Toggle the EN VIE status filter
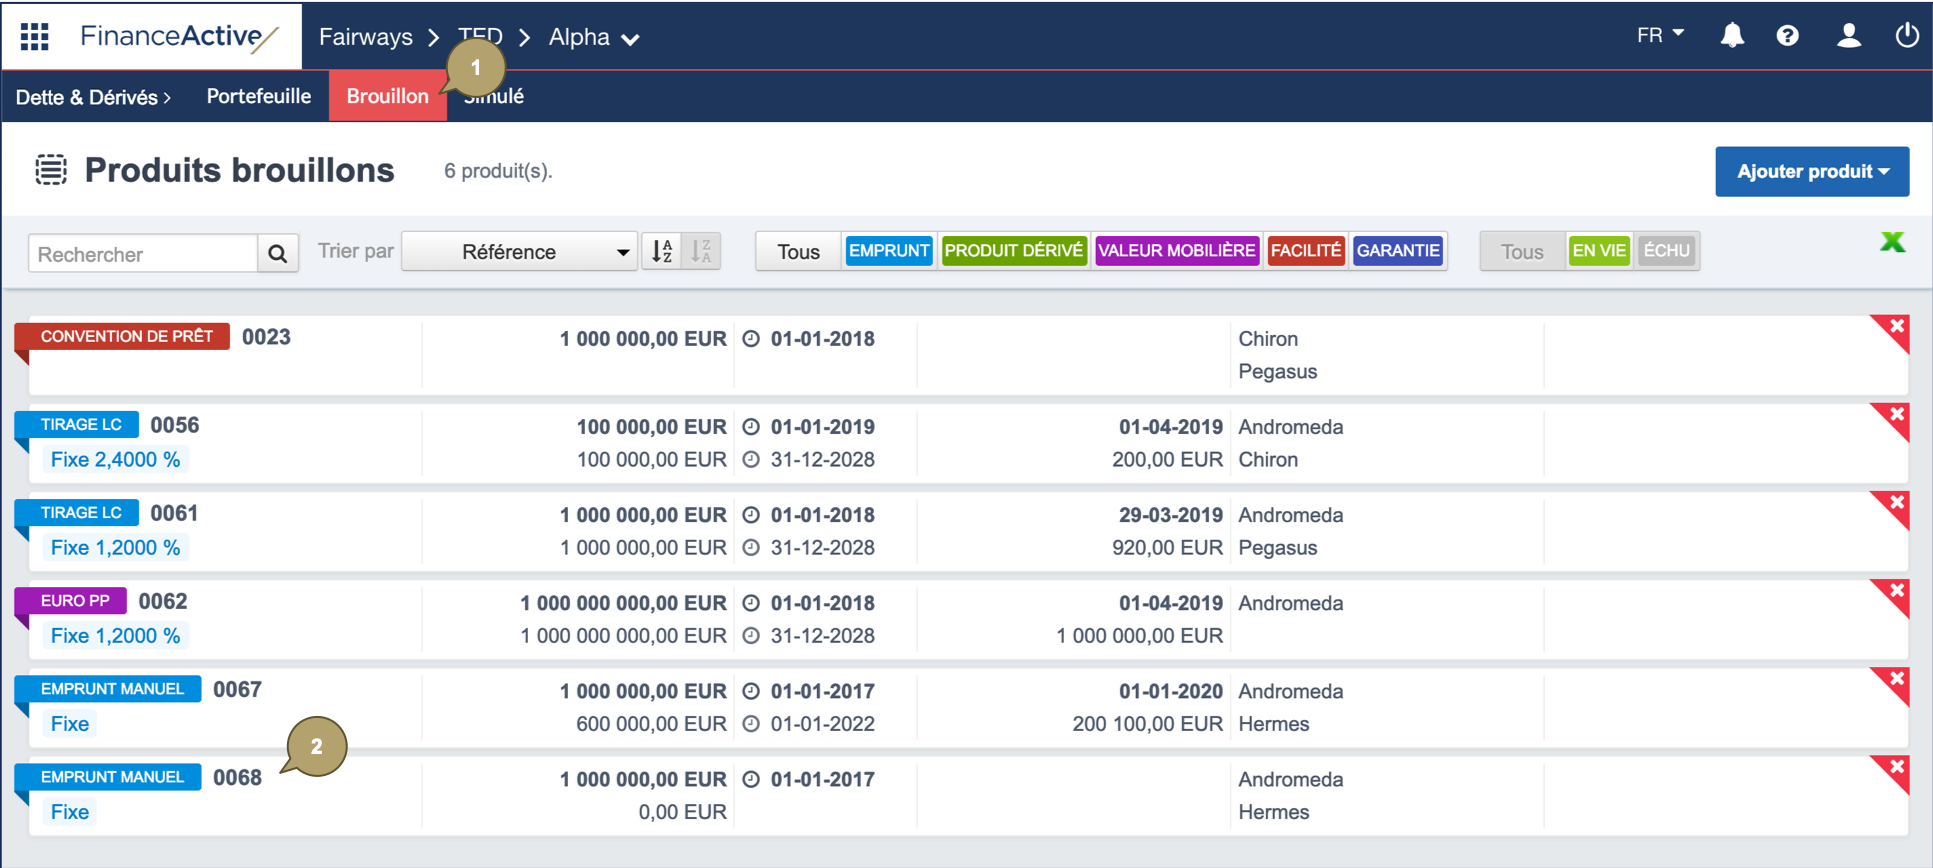This screenshot has height=868, width=1933. point(1598,251)
